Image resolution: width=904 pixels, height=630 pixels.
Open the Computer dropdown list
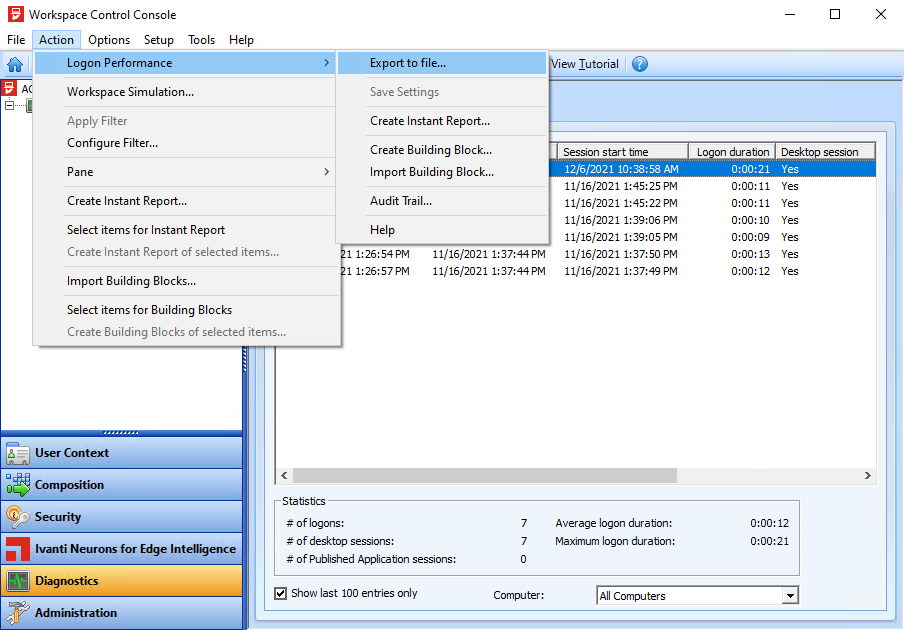click(790, 596)
